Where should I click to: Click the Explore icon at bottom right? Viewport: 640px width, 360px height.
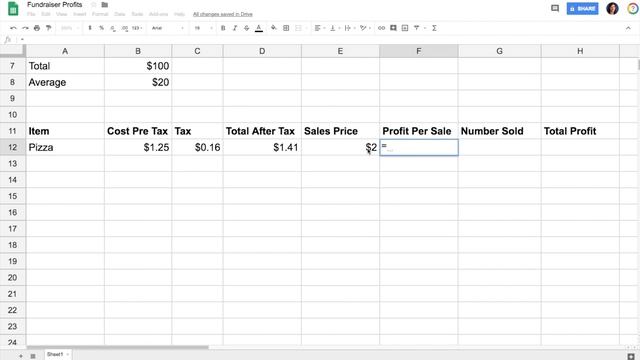click(631, 356)
